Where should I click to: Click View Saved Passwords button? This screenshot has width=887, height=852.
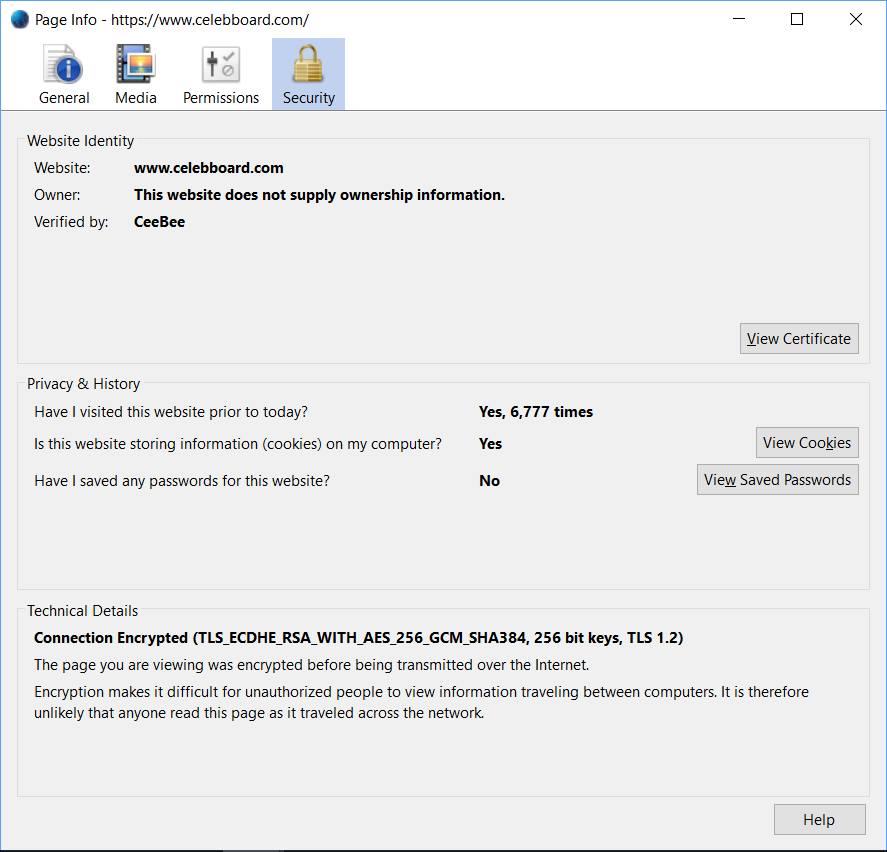[777, 480]
